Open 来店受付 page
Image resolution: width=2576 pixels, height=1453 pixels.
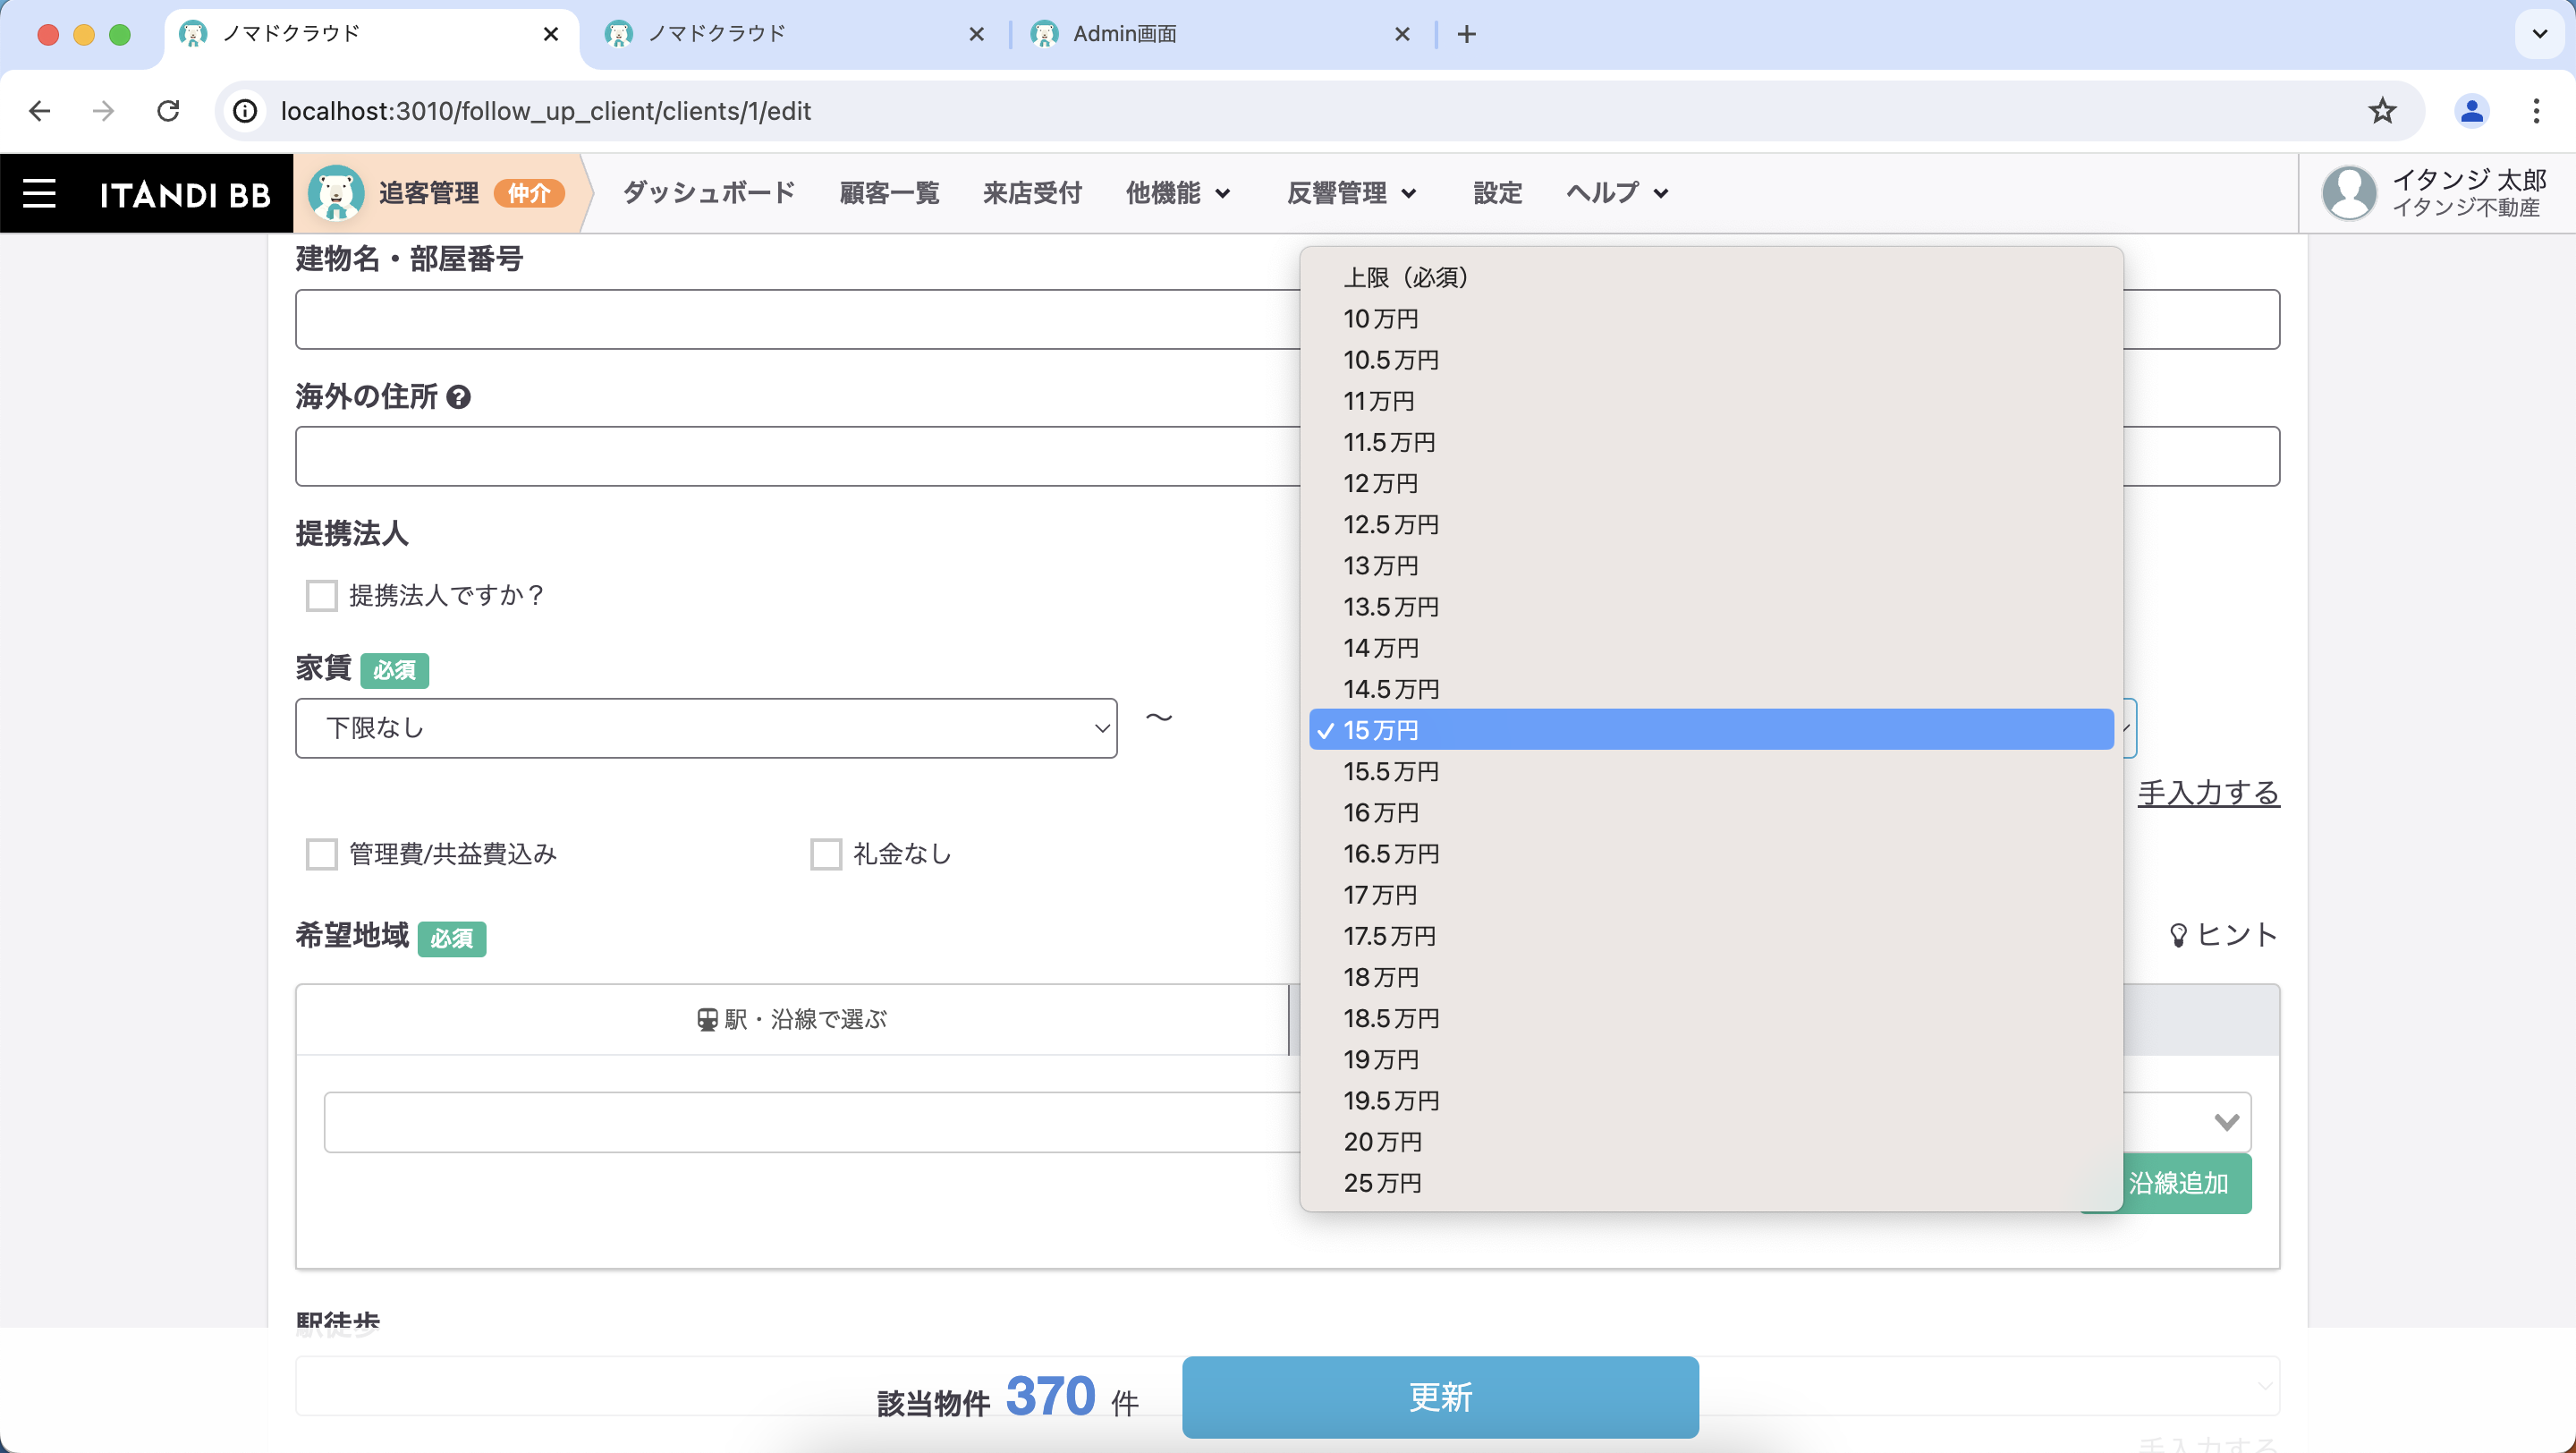(1032, 193)
